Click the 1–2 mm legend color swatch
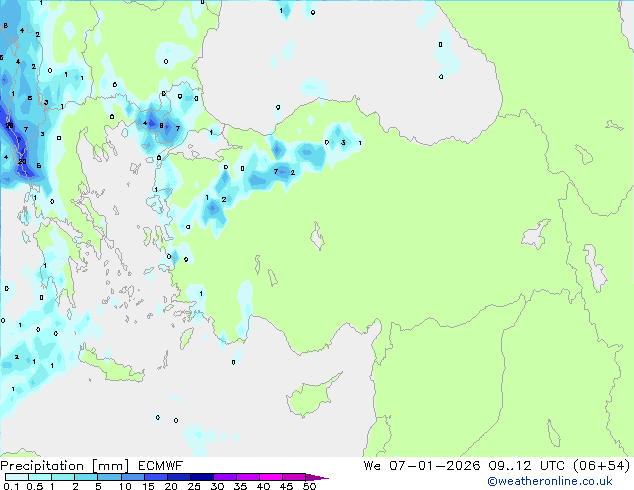The height and width of the screenshot is (490, 634). (63, 477)
